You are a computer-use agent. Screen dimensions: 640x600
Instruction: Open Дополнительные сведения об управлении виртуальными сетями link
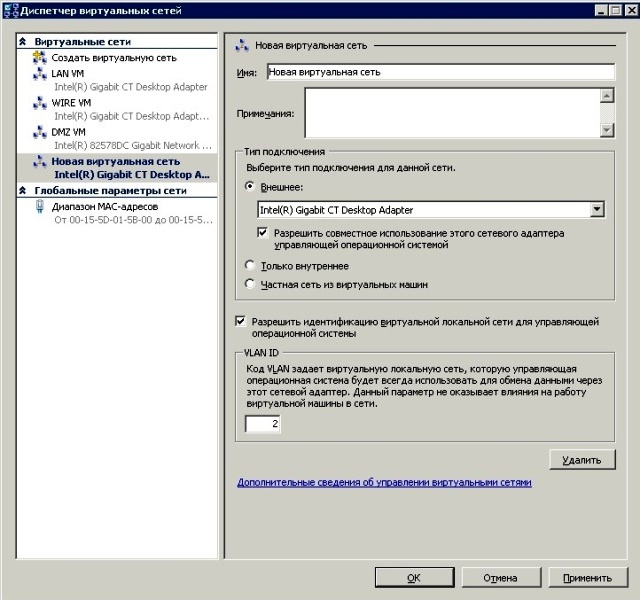tap(384, 482)
